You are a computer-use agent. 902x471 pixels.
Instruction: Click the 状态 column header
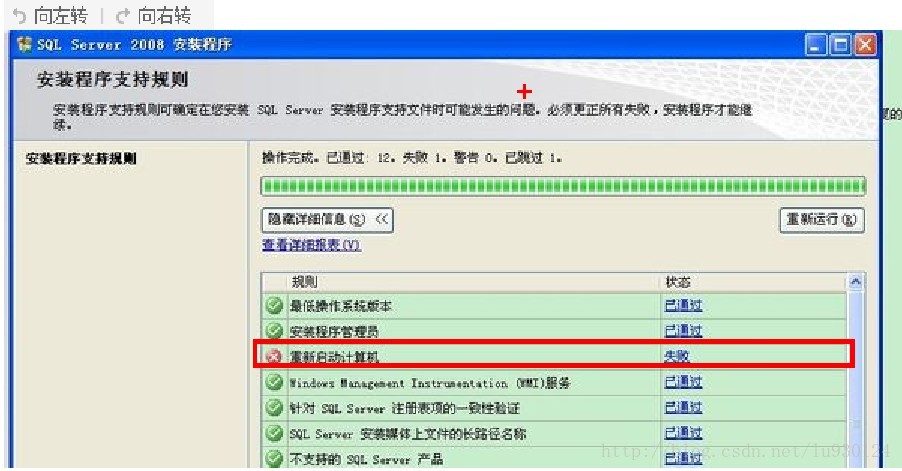pyautogui.click(x=678, y=282)
